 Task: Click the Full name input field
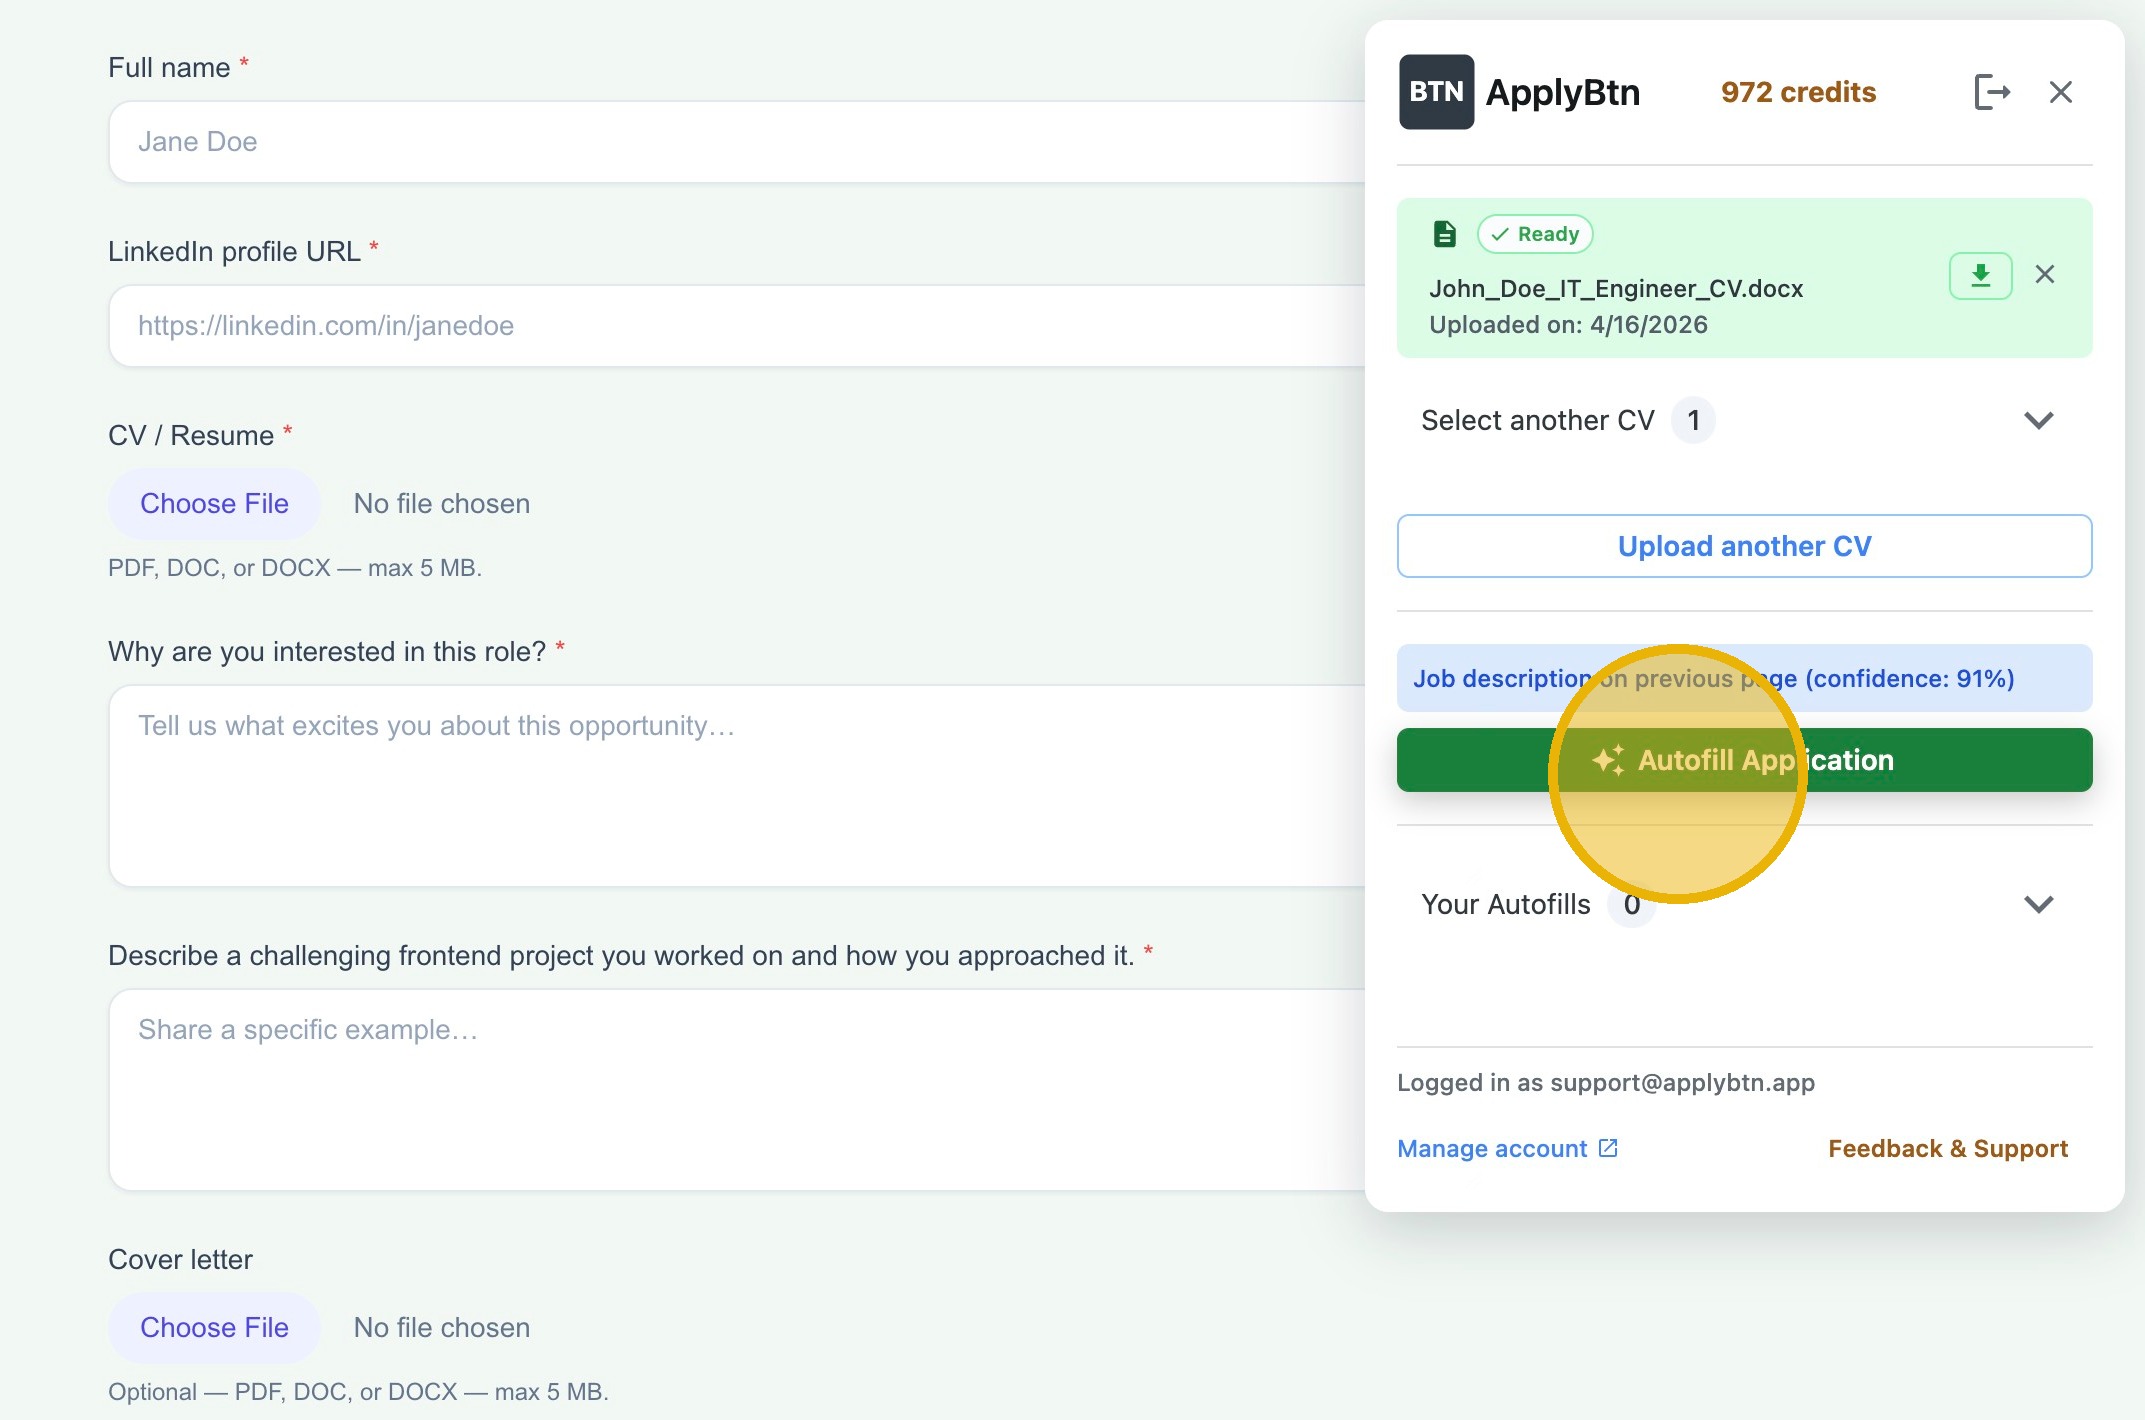(700, 141)
